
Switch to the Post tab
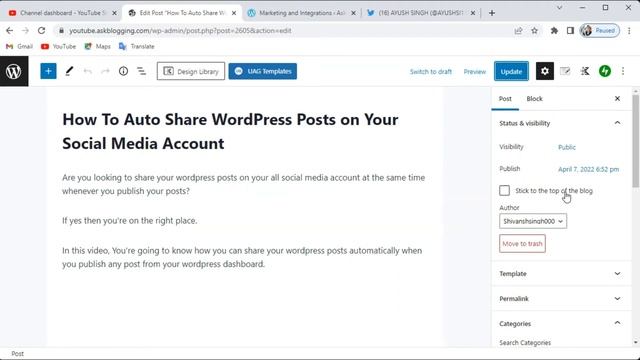click(505, 99)
